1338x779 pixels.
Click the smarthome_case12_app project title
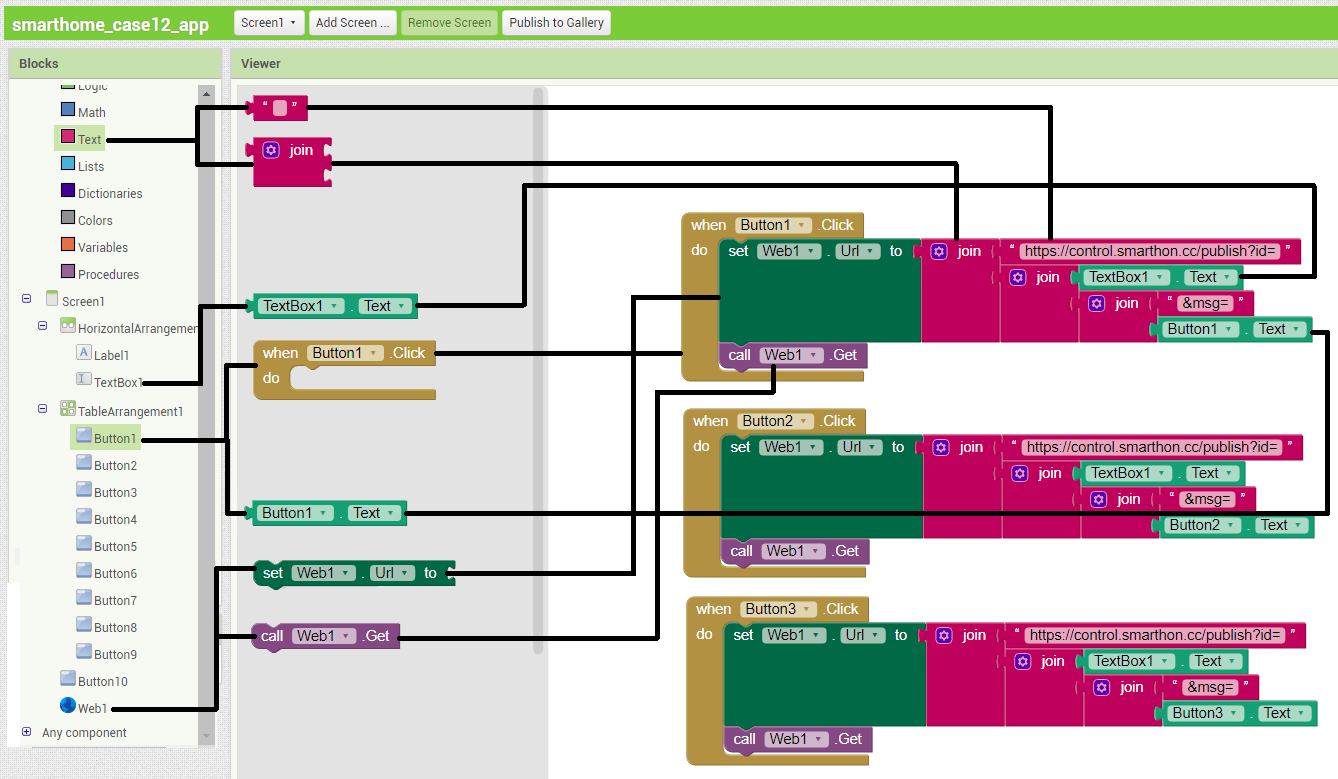[111, 24]
